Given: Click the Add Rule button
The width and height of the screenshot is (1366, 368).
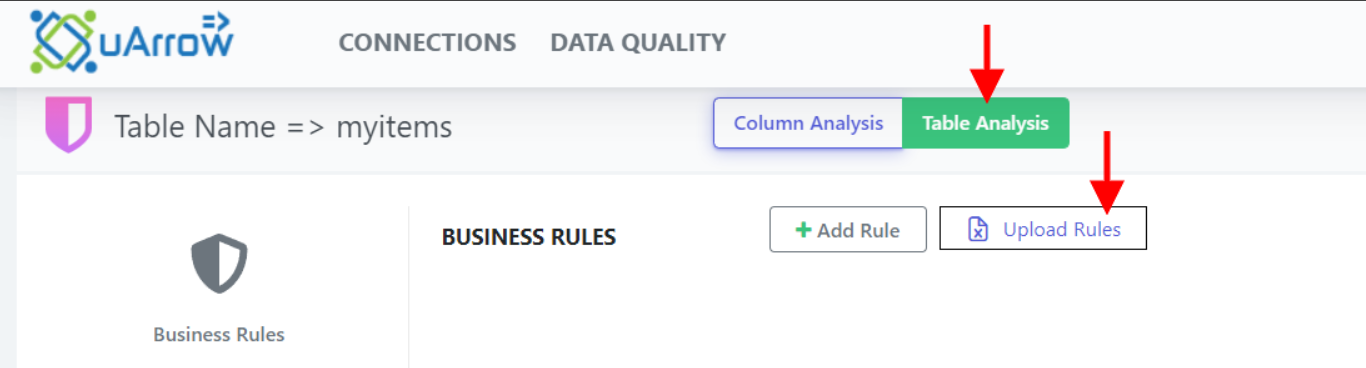Looking at the screenshot, I should coord(848,230).
